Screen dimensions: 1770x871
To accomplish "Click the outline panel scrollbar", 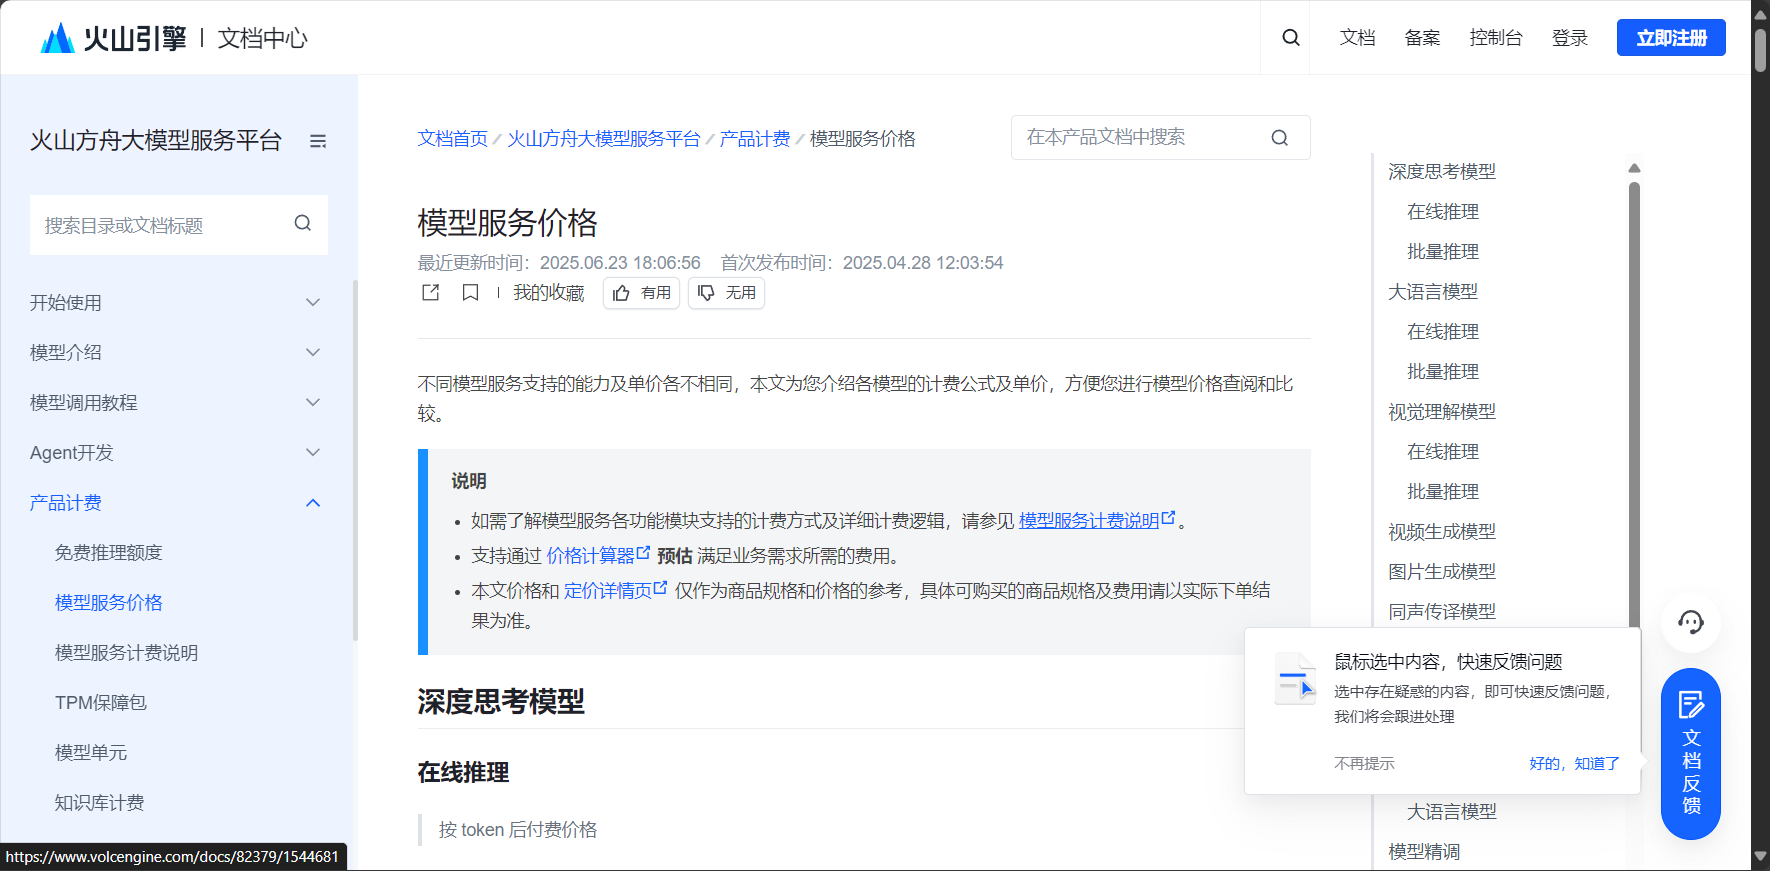I will [x=1634, y=404].
